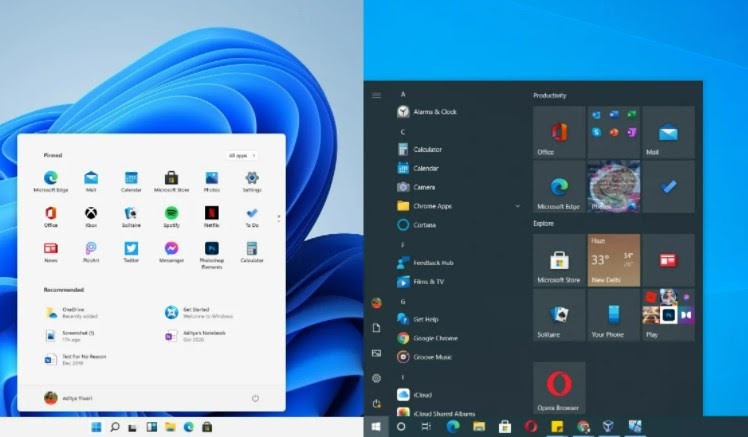
Task: Open Test For No Reason document
Action: coord(75,359)
